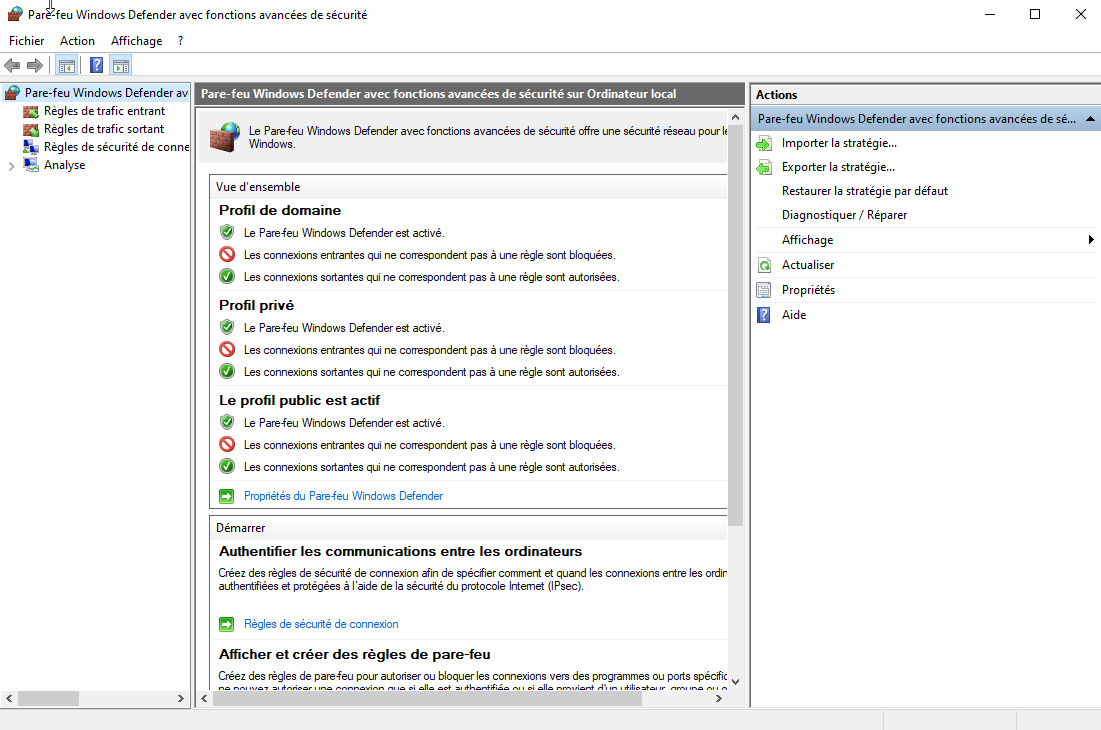Select Analyse in the tree

(x=65, y=165)
